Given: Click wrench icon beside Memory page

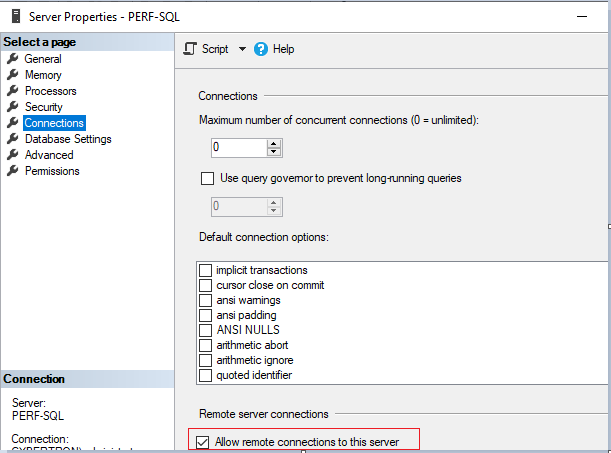Looking at the screenshot, I should [12, 75].
